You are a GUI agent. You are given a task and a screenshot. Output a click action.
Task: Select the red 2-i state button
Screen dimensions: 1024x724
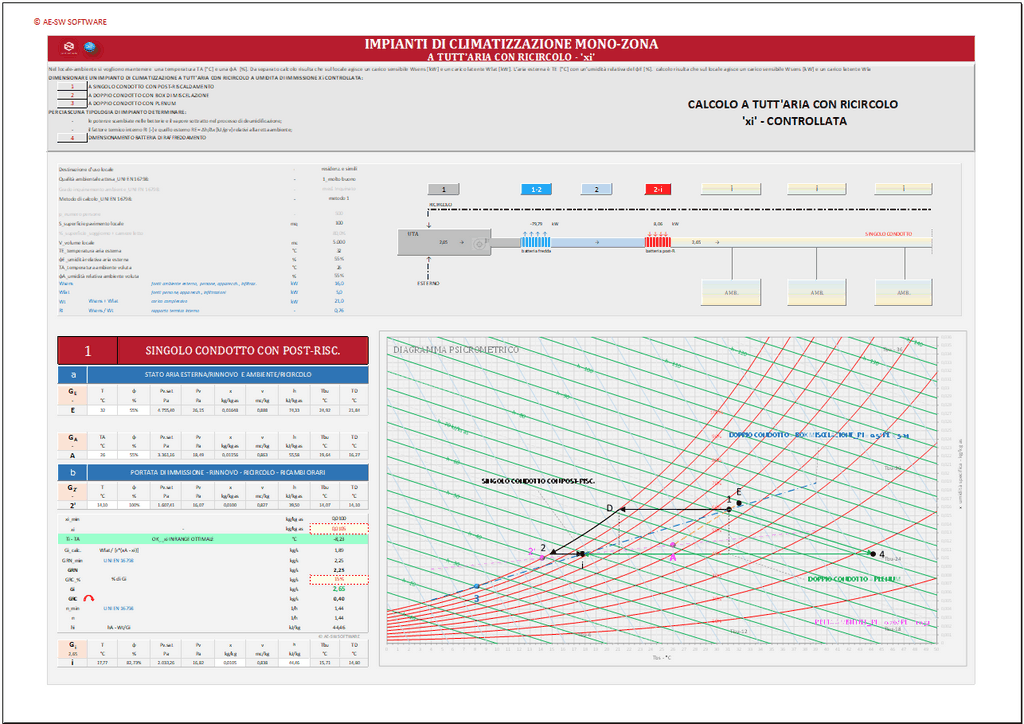pos(657,188)
